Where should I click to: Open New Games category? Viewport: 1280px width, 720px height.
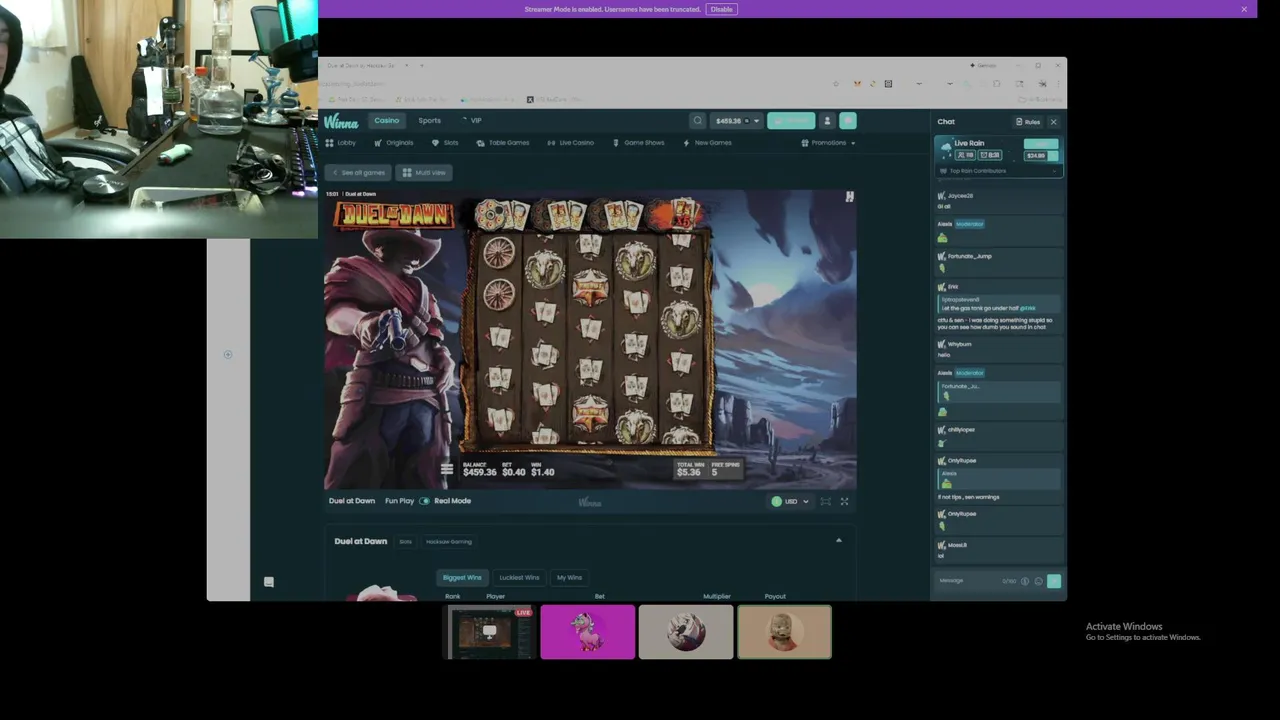pyautogui.click(x=707, y=143)
